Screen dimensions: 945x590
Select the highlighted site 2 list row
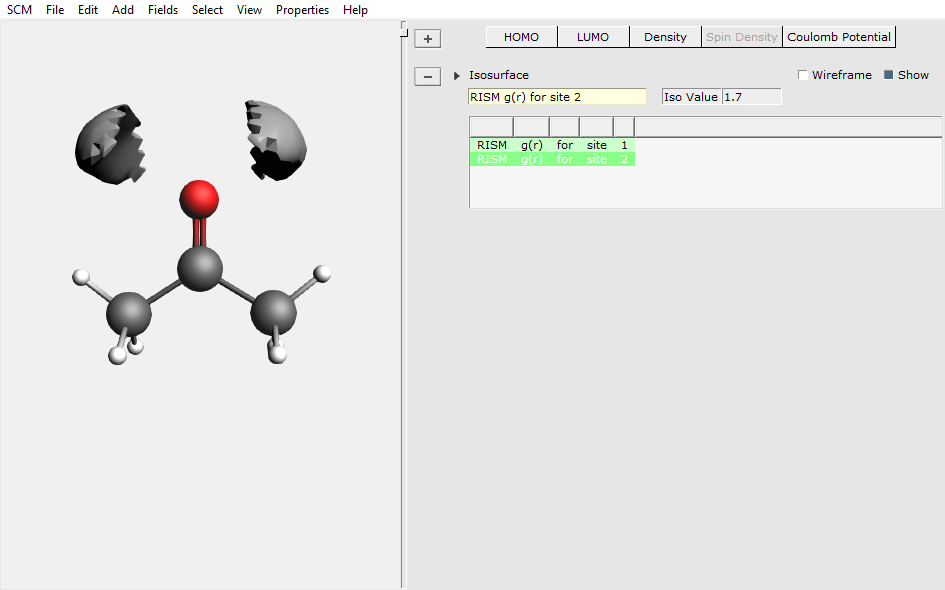click(552, 159)
